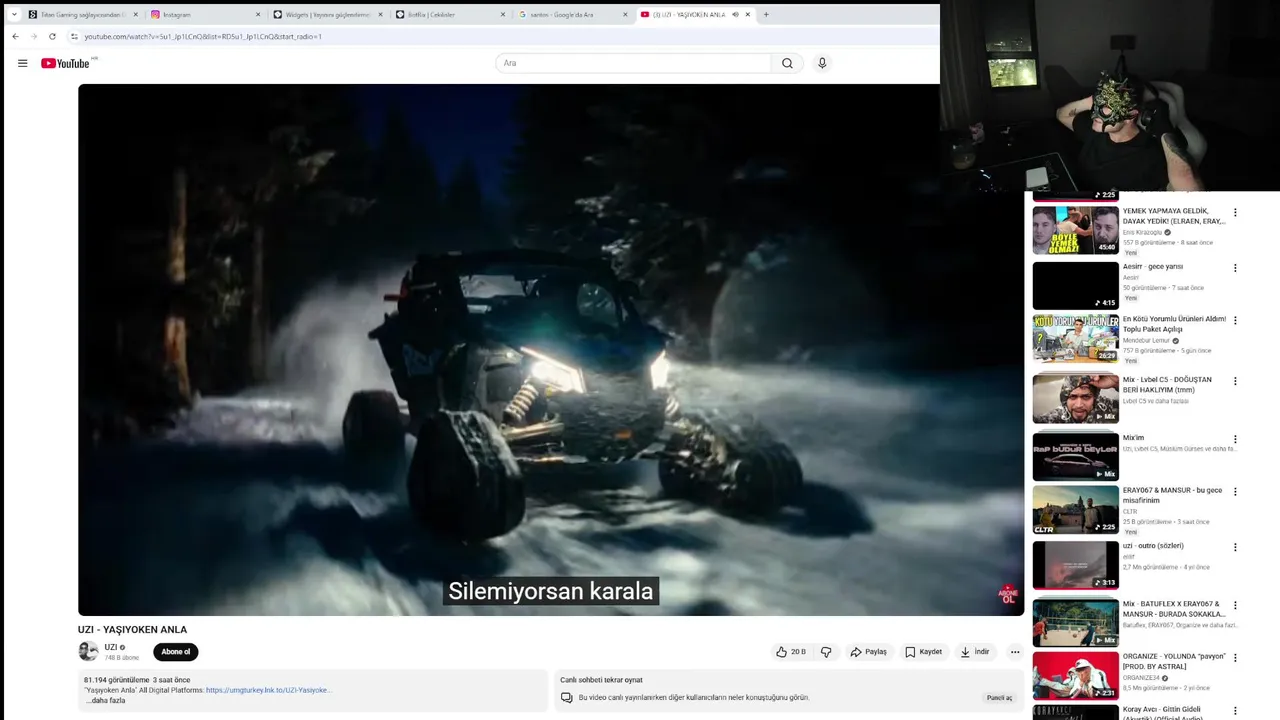This screenshot has width=1280, height=720.
Task: Click the chat replay speech bubble icon
Action: (x=567, y=698)
